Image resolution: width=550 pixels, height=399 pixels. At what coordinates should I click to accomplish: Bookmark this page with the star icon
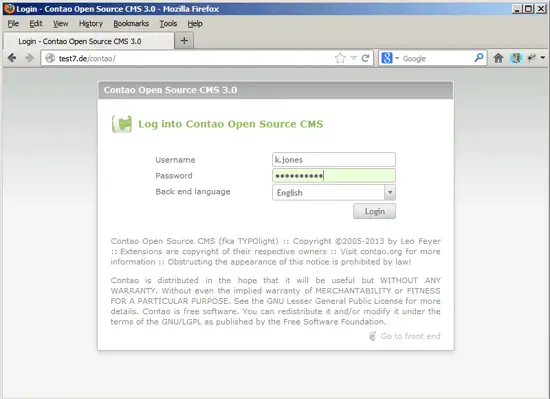(340, 58)
